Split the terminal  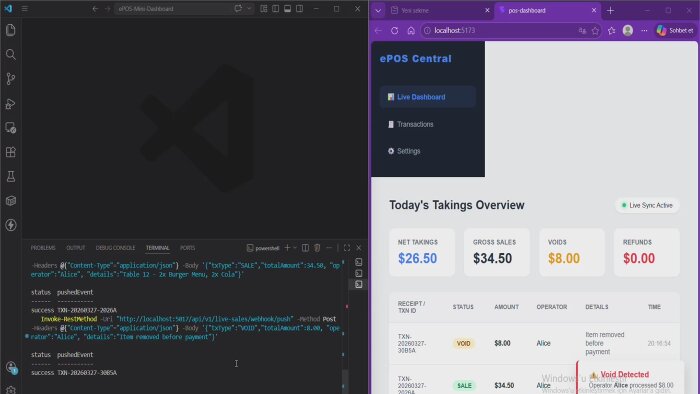coord(305,248)
